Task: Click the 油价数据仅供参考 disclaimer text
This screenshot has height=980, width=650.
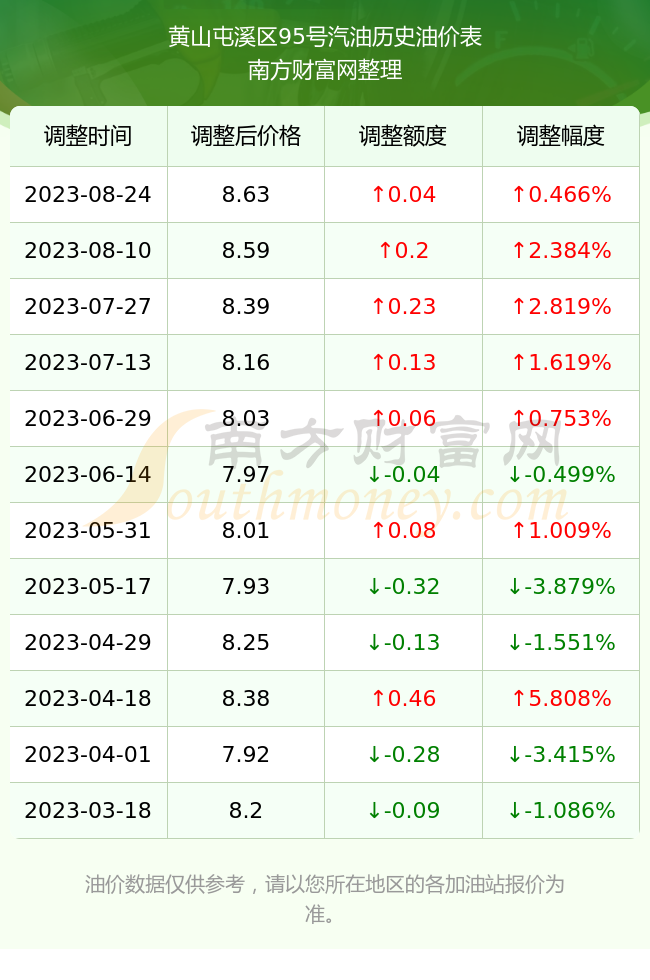Action: 164,884
